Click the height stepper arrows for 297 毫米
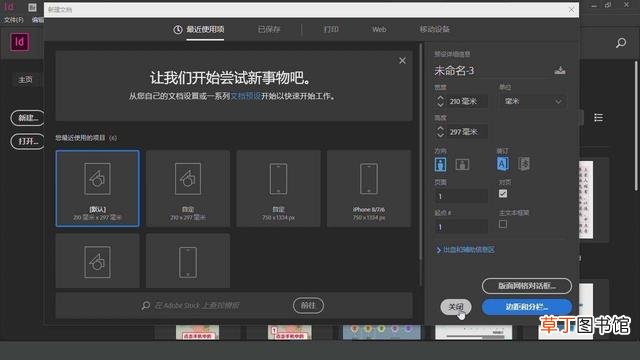640x360 pixels. tap(440, 132)
